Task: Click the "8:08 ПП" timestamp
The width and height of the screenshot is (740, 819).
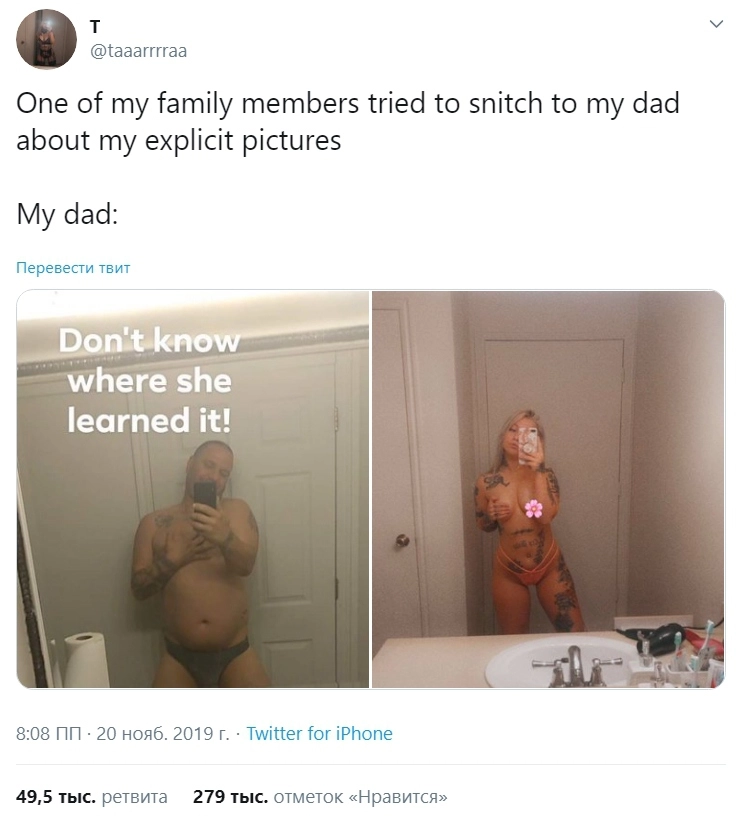Action: [49, 734]
